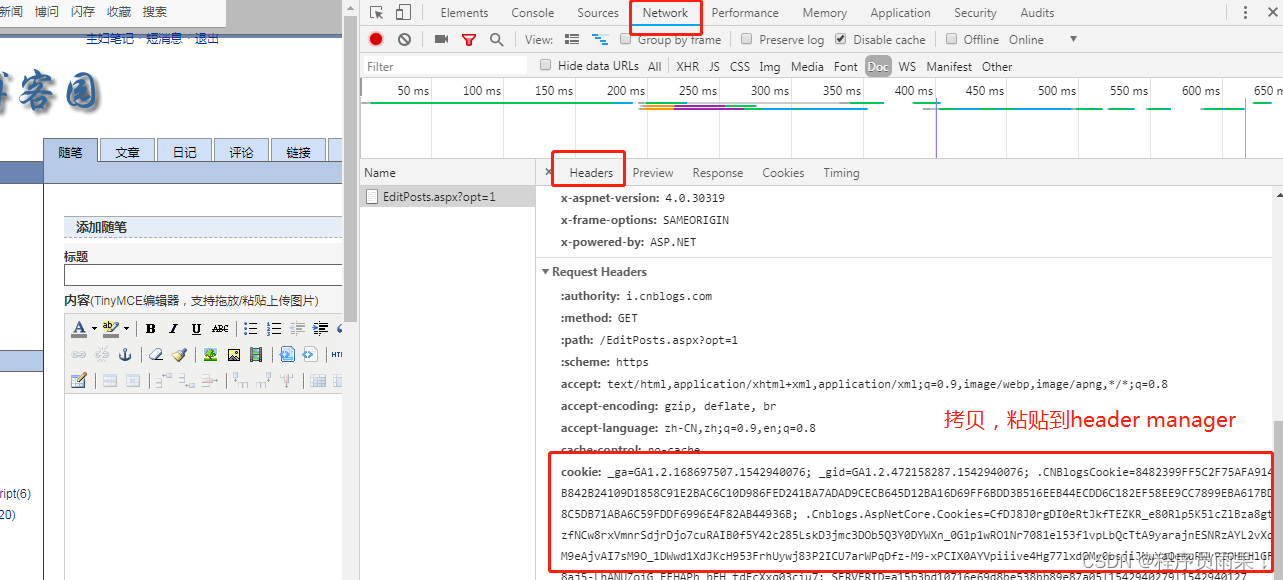Click the strikethrough ABC icon
Image resolution: width=1283 pixels, height=580 pixels.
click(x=220, y=329)
